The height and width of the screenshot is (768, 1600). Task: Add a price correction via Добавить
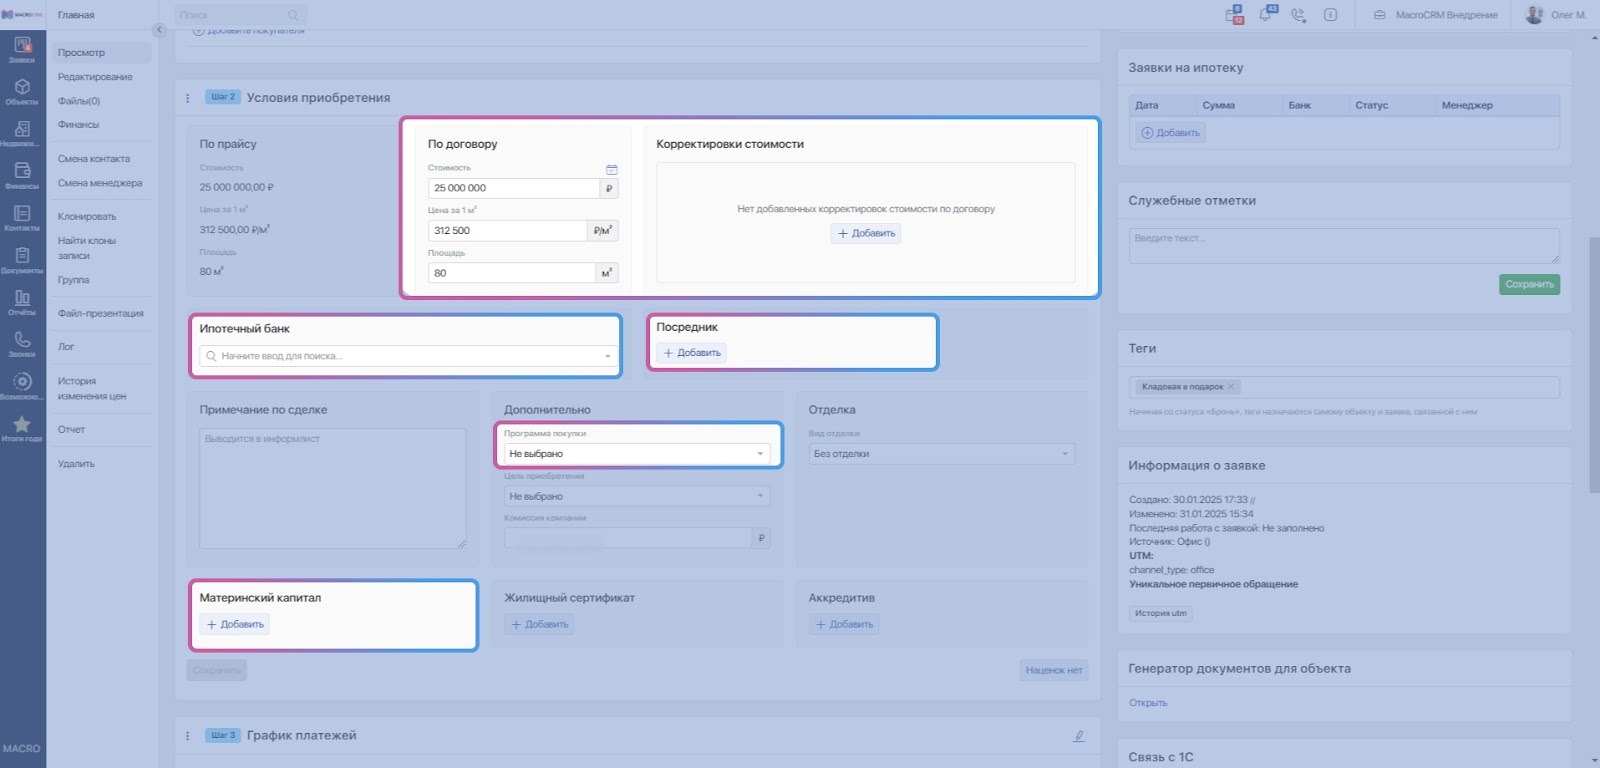[x=866, y=233]
